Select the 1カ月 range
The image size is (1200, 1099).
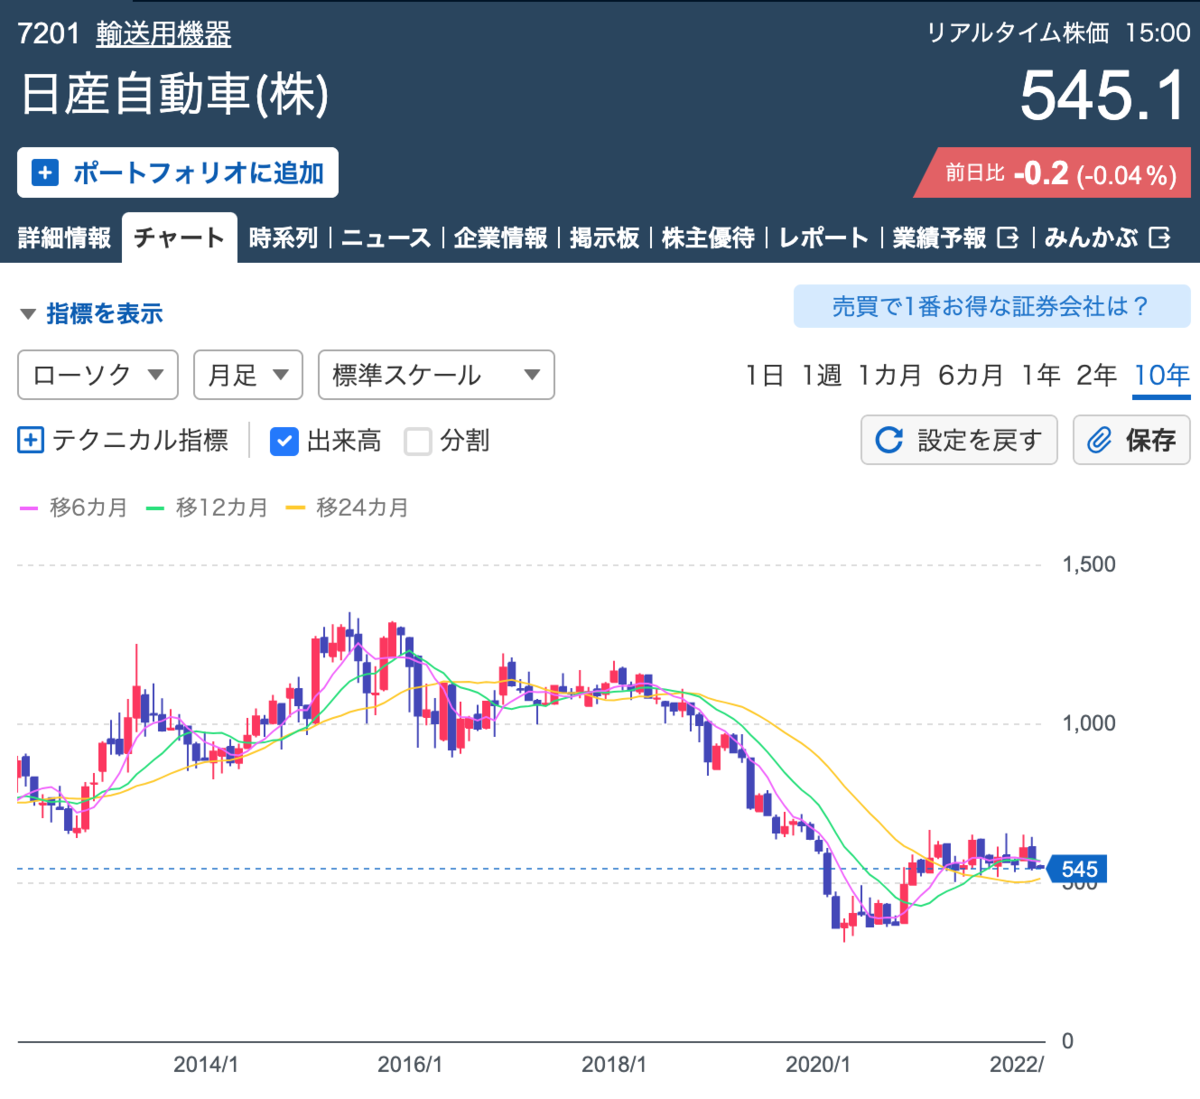click(890, 375)
